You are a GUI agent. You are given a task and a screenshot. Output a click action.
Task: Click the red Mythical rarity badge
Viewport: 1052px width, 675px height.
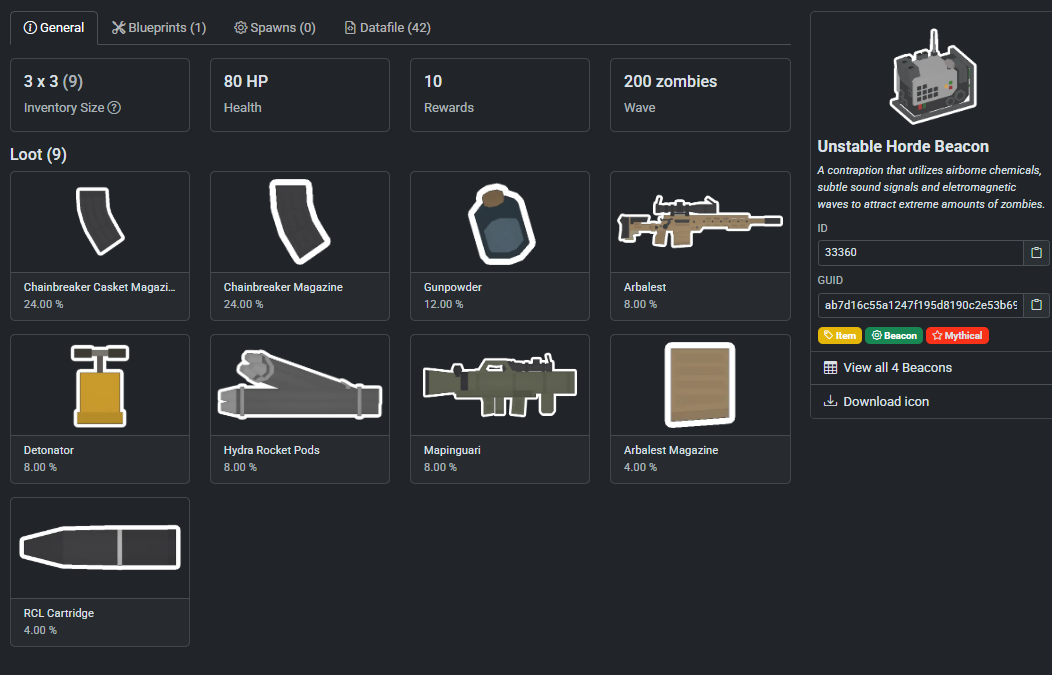957,336
